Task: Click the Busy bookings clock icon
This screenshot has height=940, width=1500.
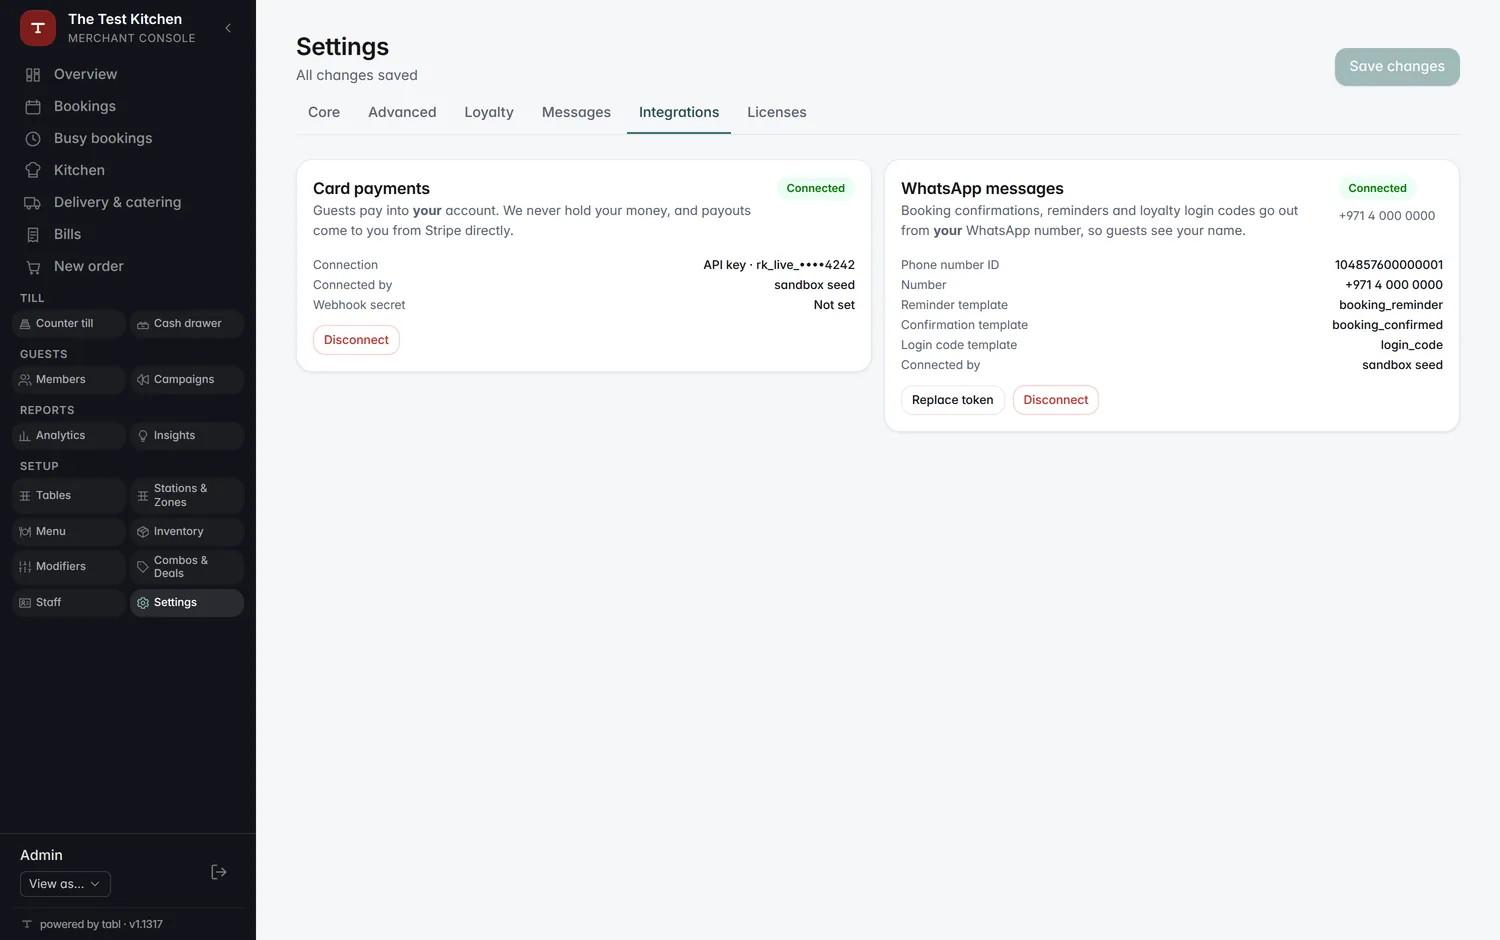Action: point(33,139)
